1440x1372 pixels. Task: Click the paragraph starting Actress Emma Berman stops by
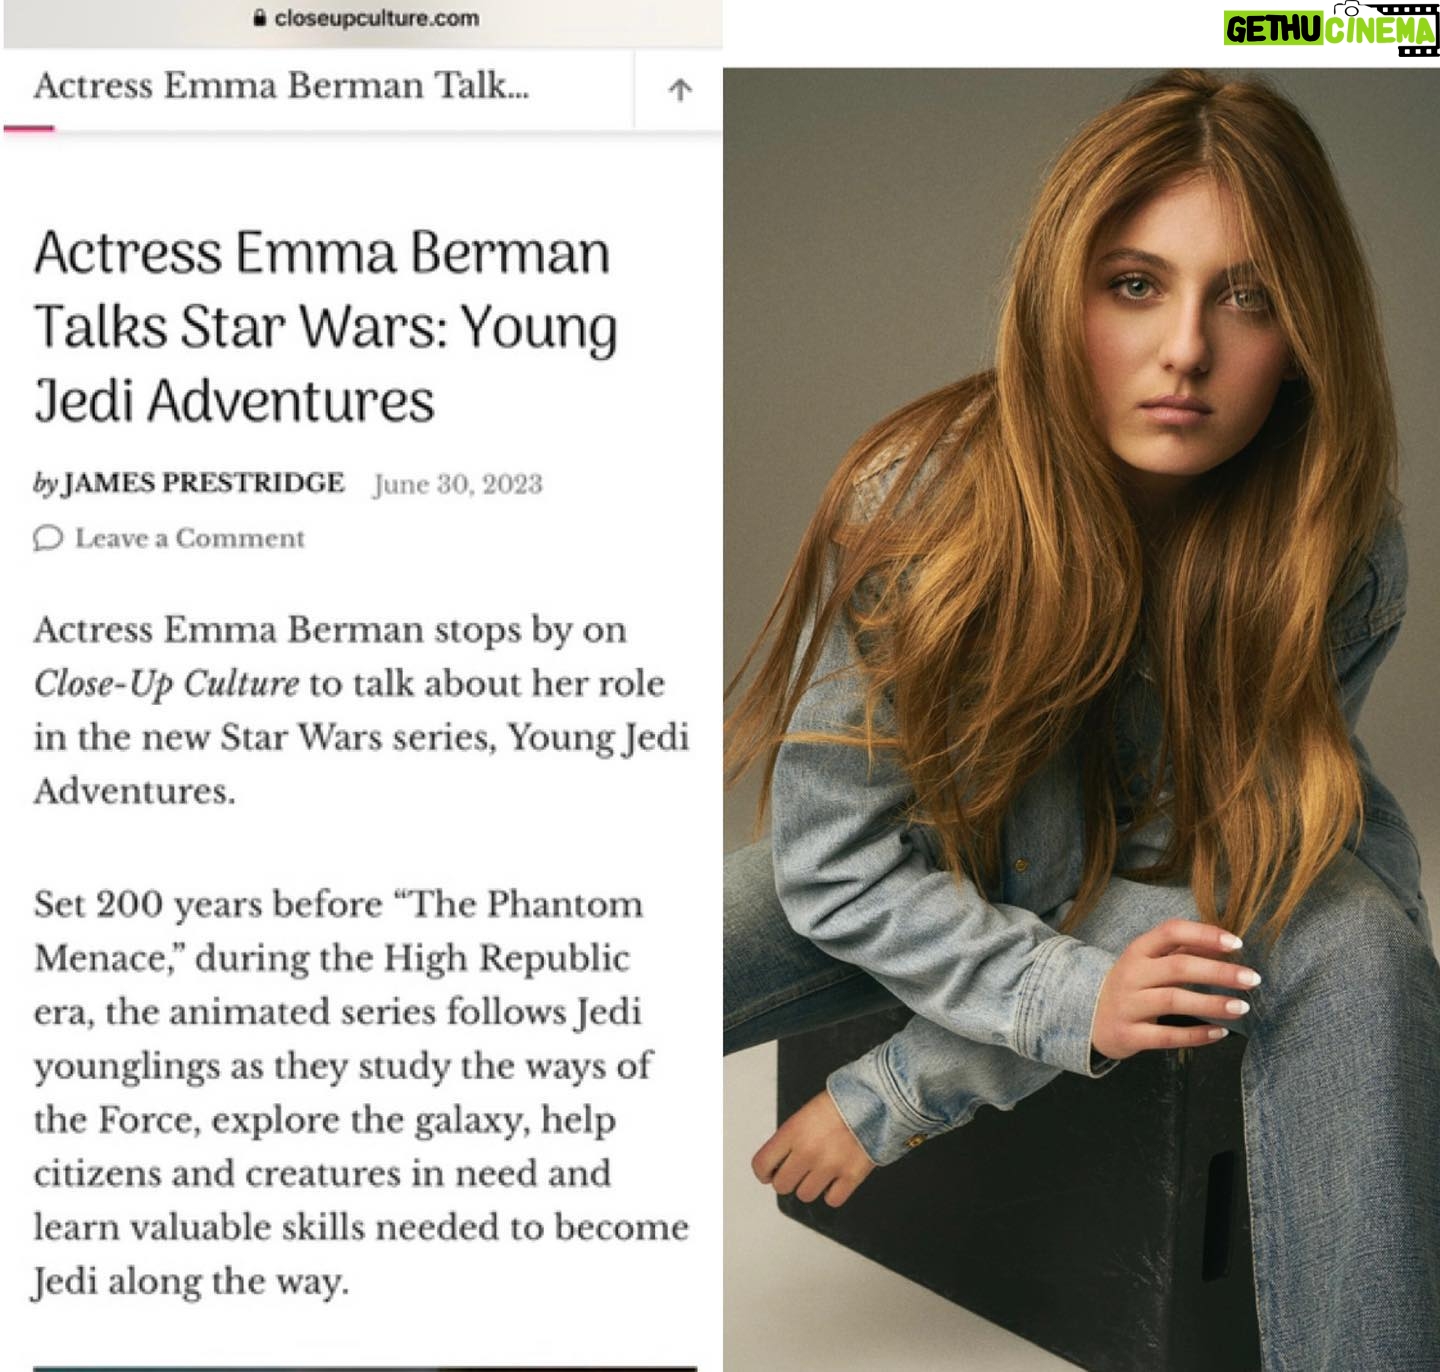coord(361,710)
